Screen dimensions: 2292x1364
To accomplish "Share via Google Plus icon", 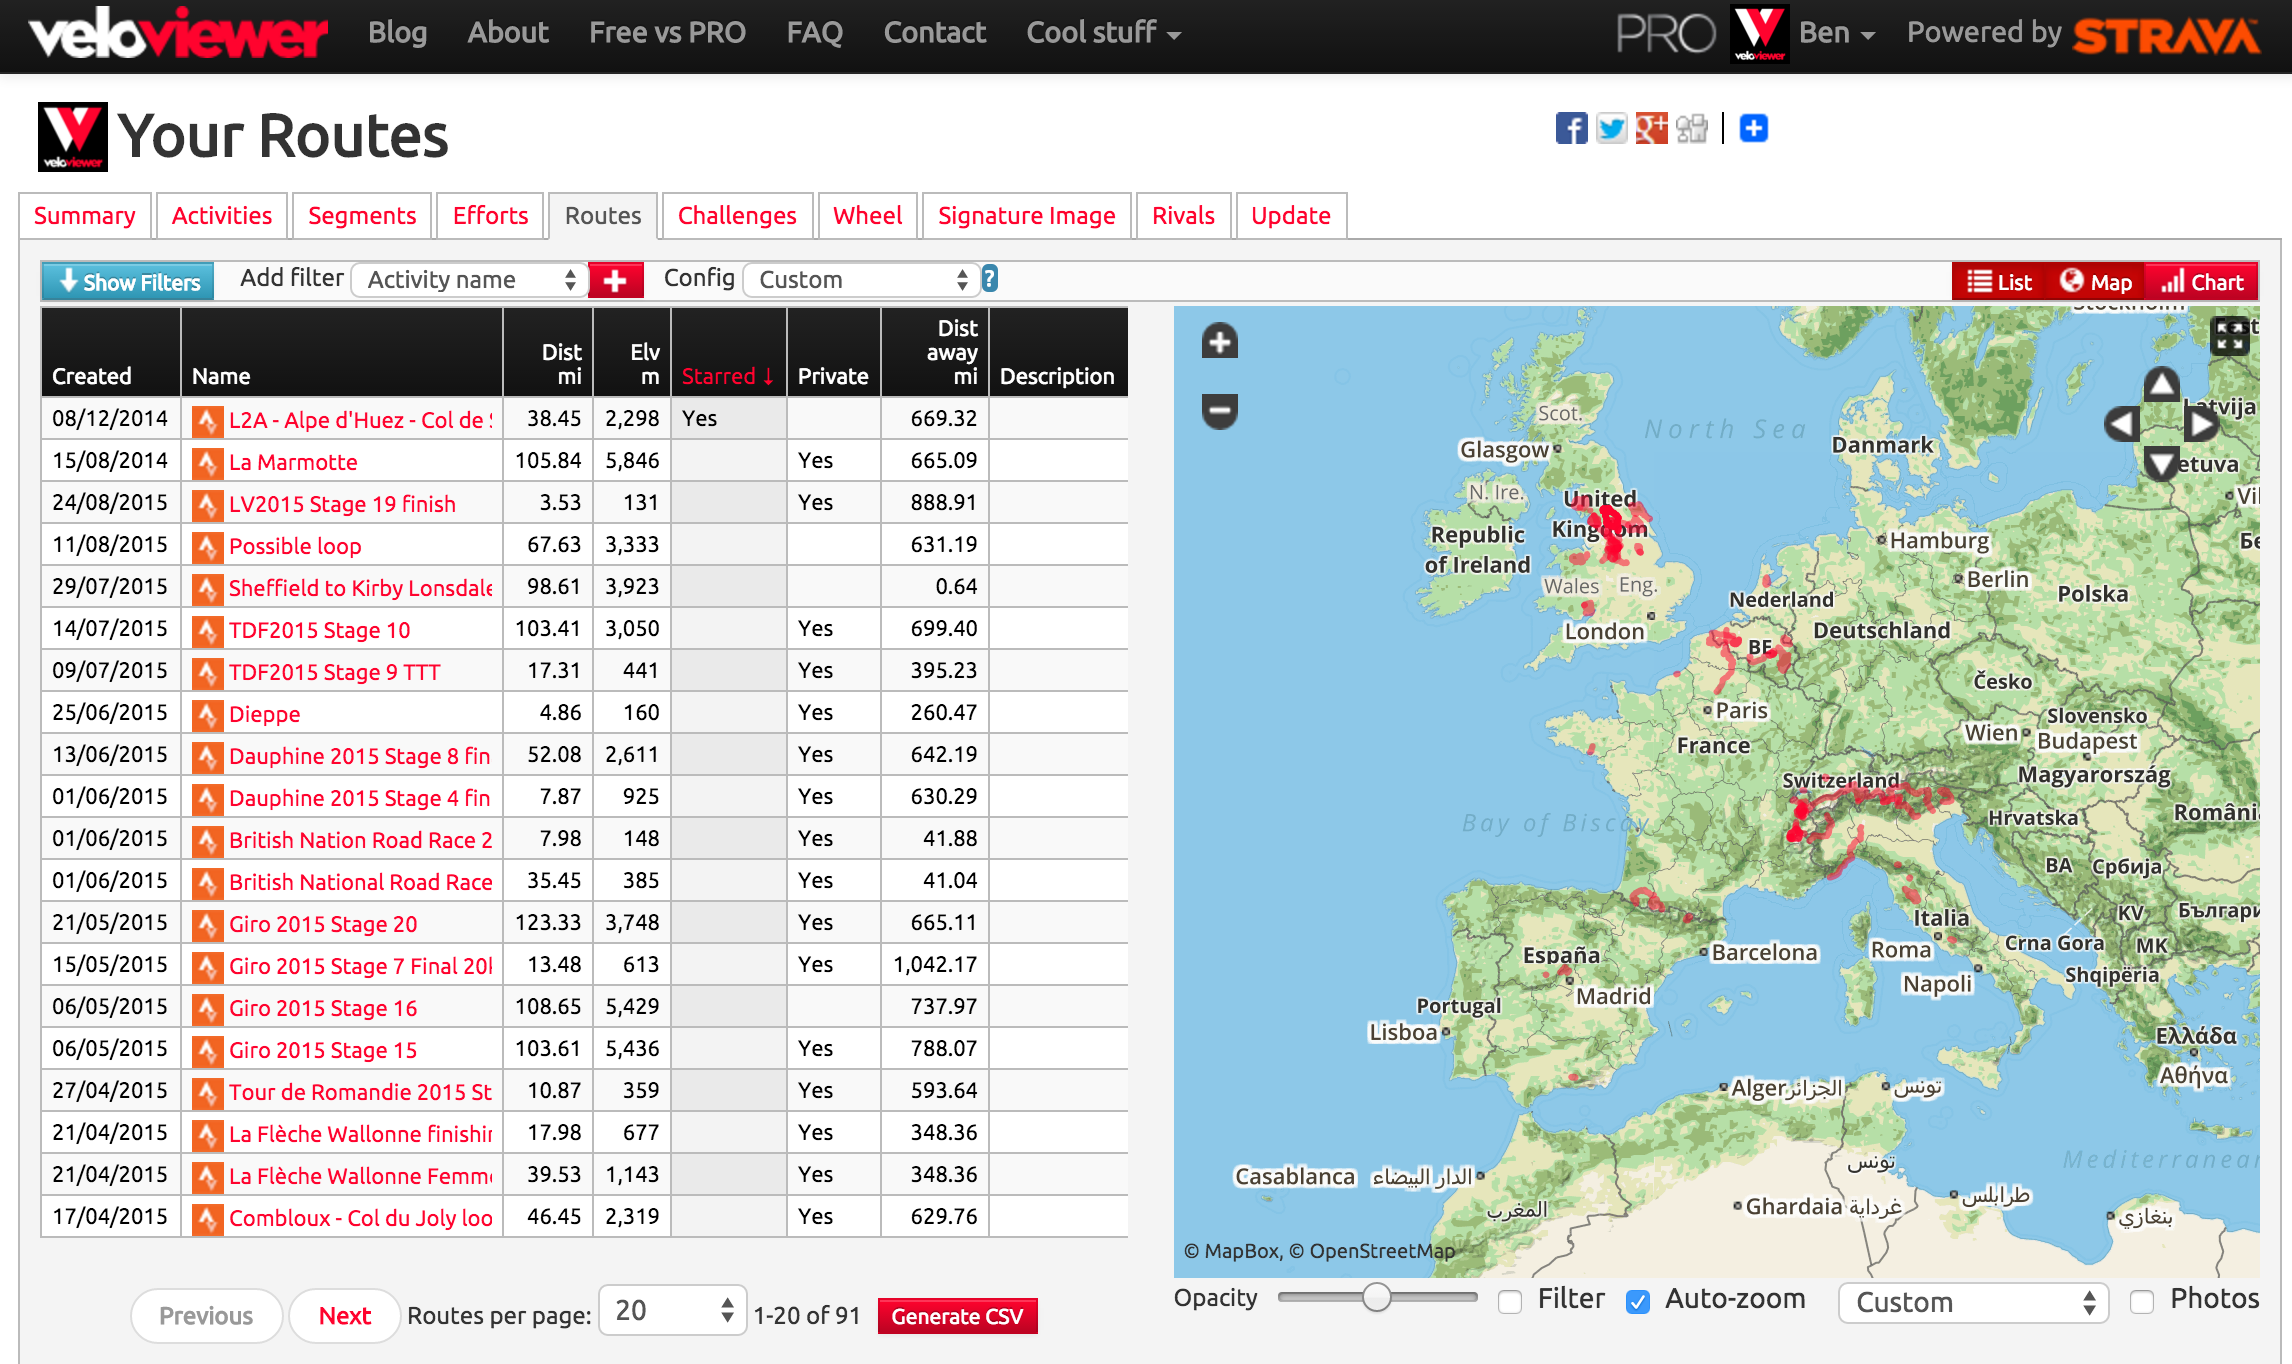I will (1651, 129).
